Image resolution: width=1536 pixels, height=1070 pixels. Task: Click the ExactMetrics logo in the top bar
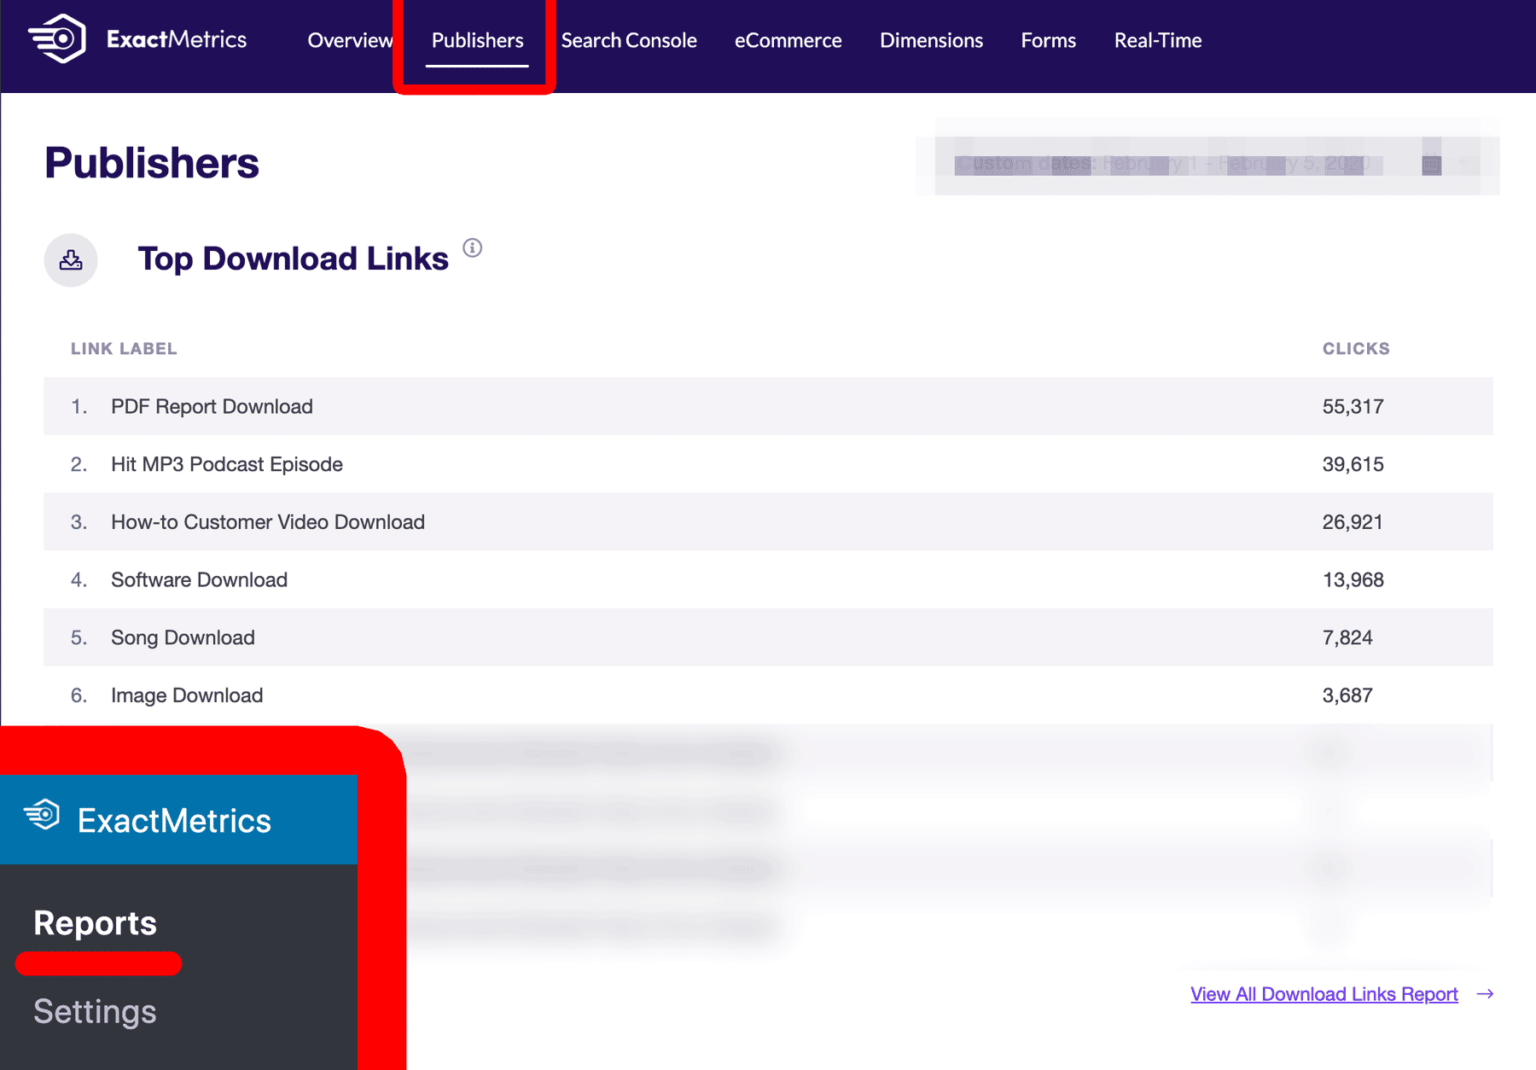pos(140,39)
